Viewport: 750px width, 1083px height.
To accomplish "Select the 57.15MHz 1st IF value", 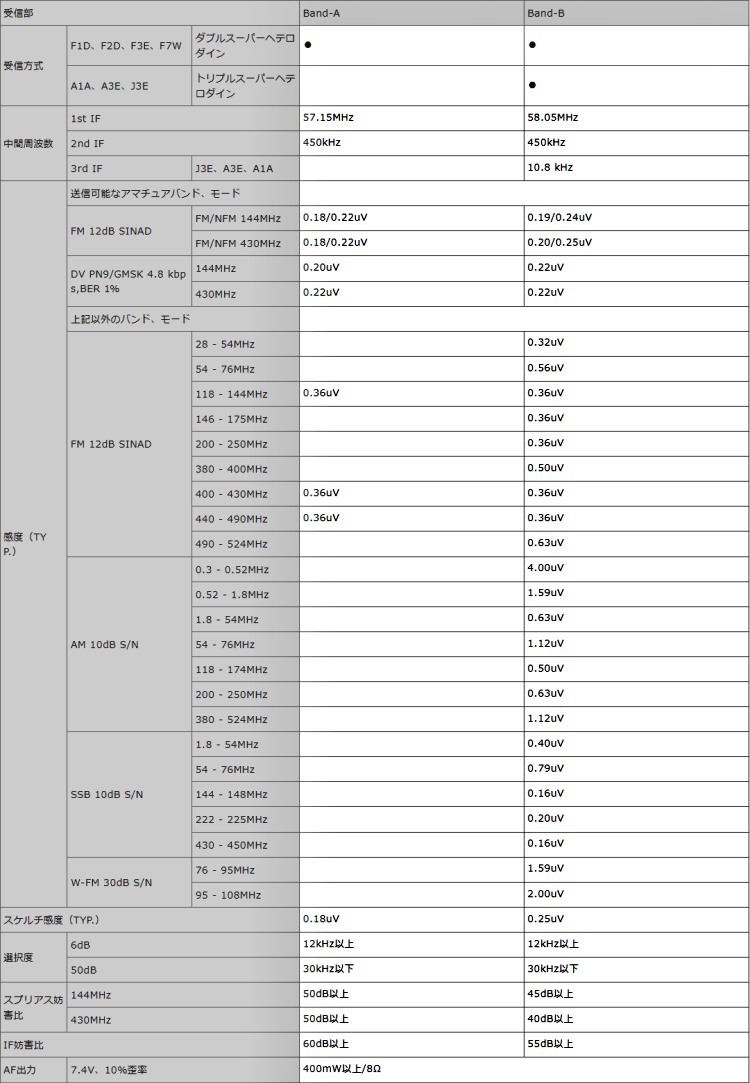I will click(x=328, y=118).
